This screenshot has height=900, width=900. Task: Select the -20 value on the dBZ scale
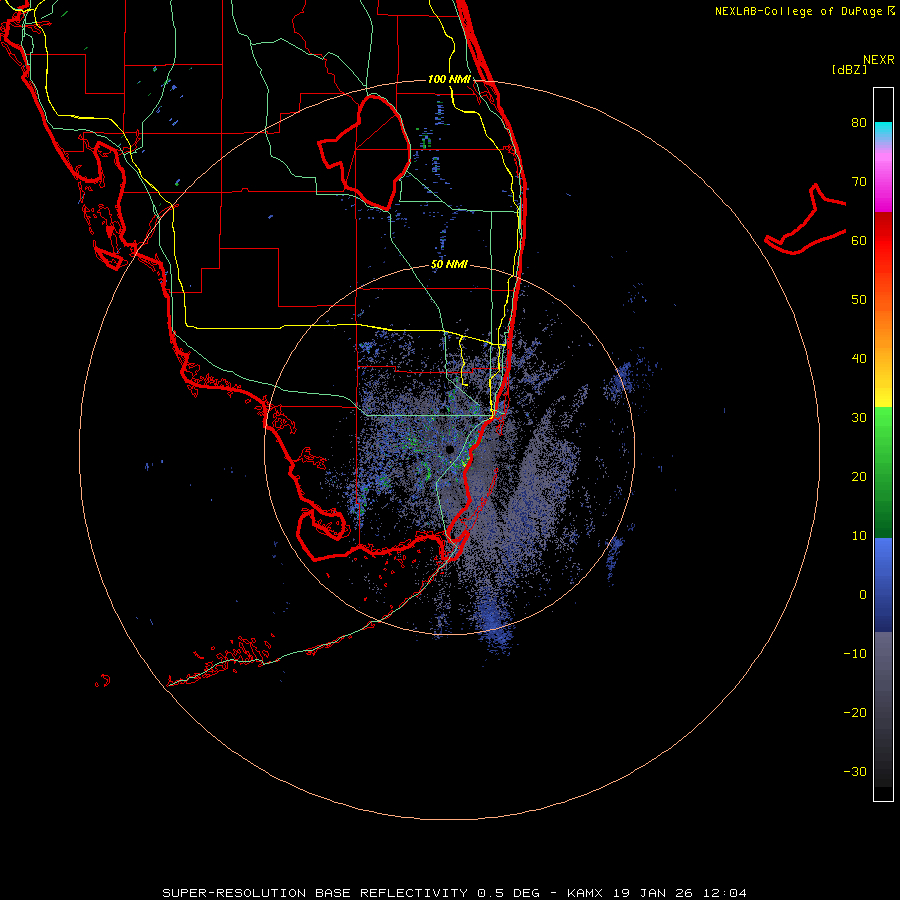[855, 712]
